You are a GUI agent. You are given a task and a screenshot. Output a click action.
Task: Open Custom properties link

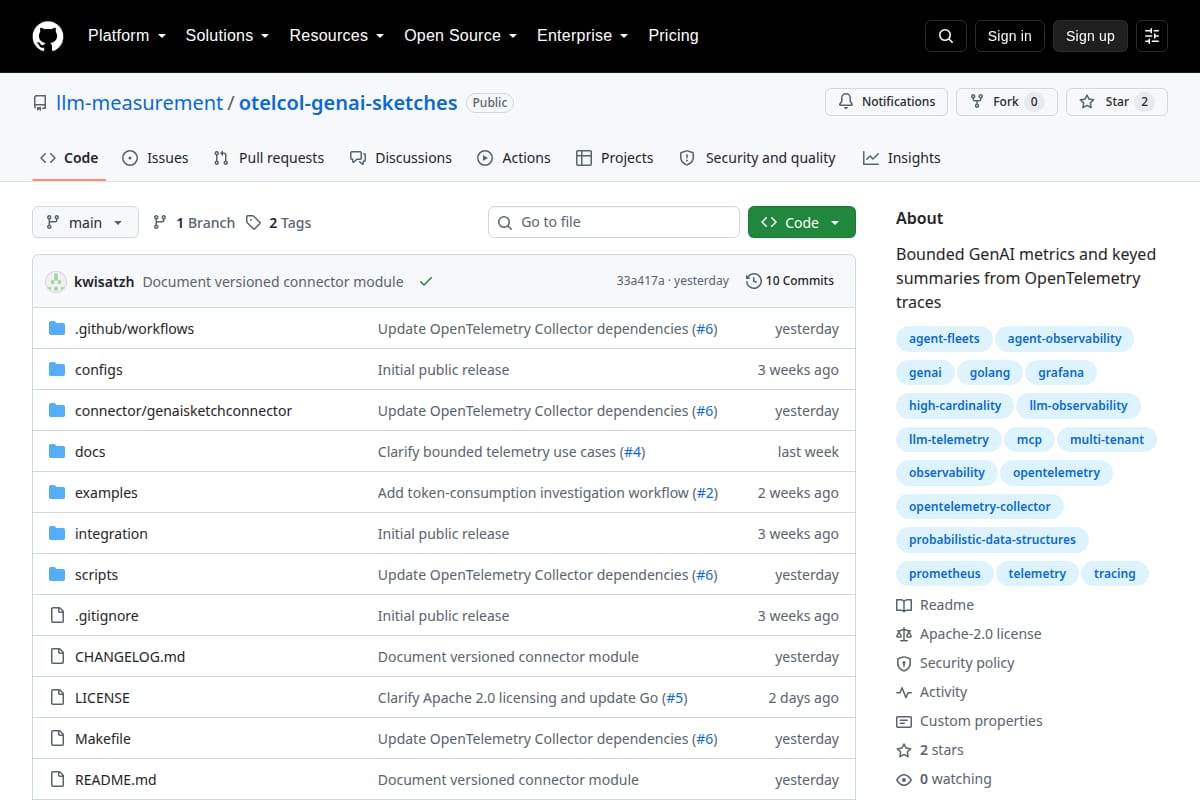tap(969, 721)
